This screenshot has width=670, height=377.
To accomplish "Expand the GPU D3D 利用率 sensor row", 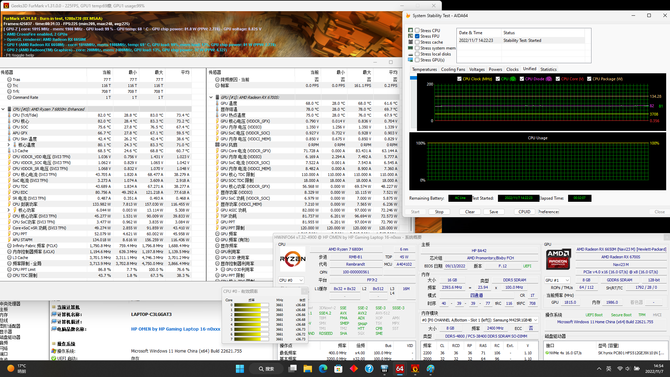I will point(217,270).
